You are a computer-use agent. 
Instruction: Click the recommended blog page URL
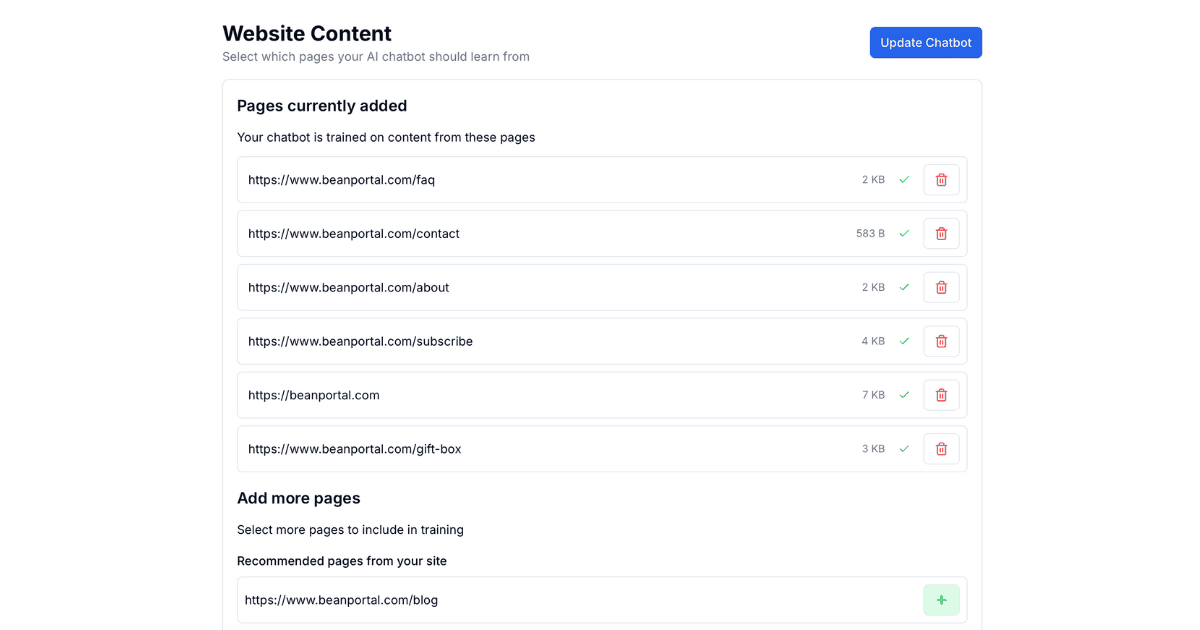point(341,601)
